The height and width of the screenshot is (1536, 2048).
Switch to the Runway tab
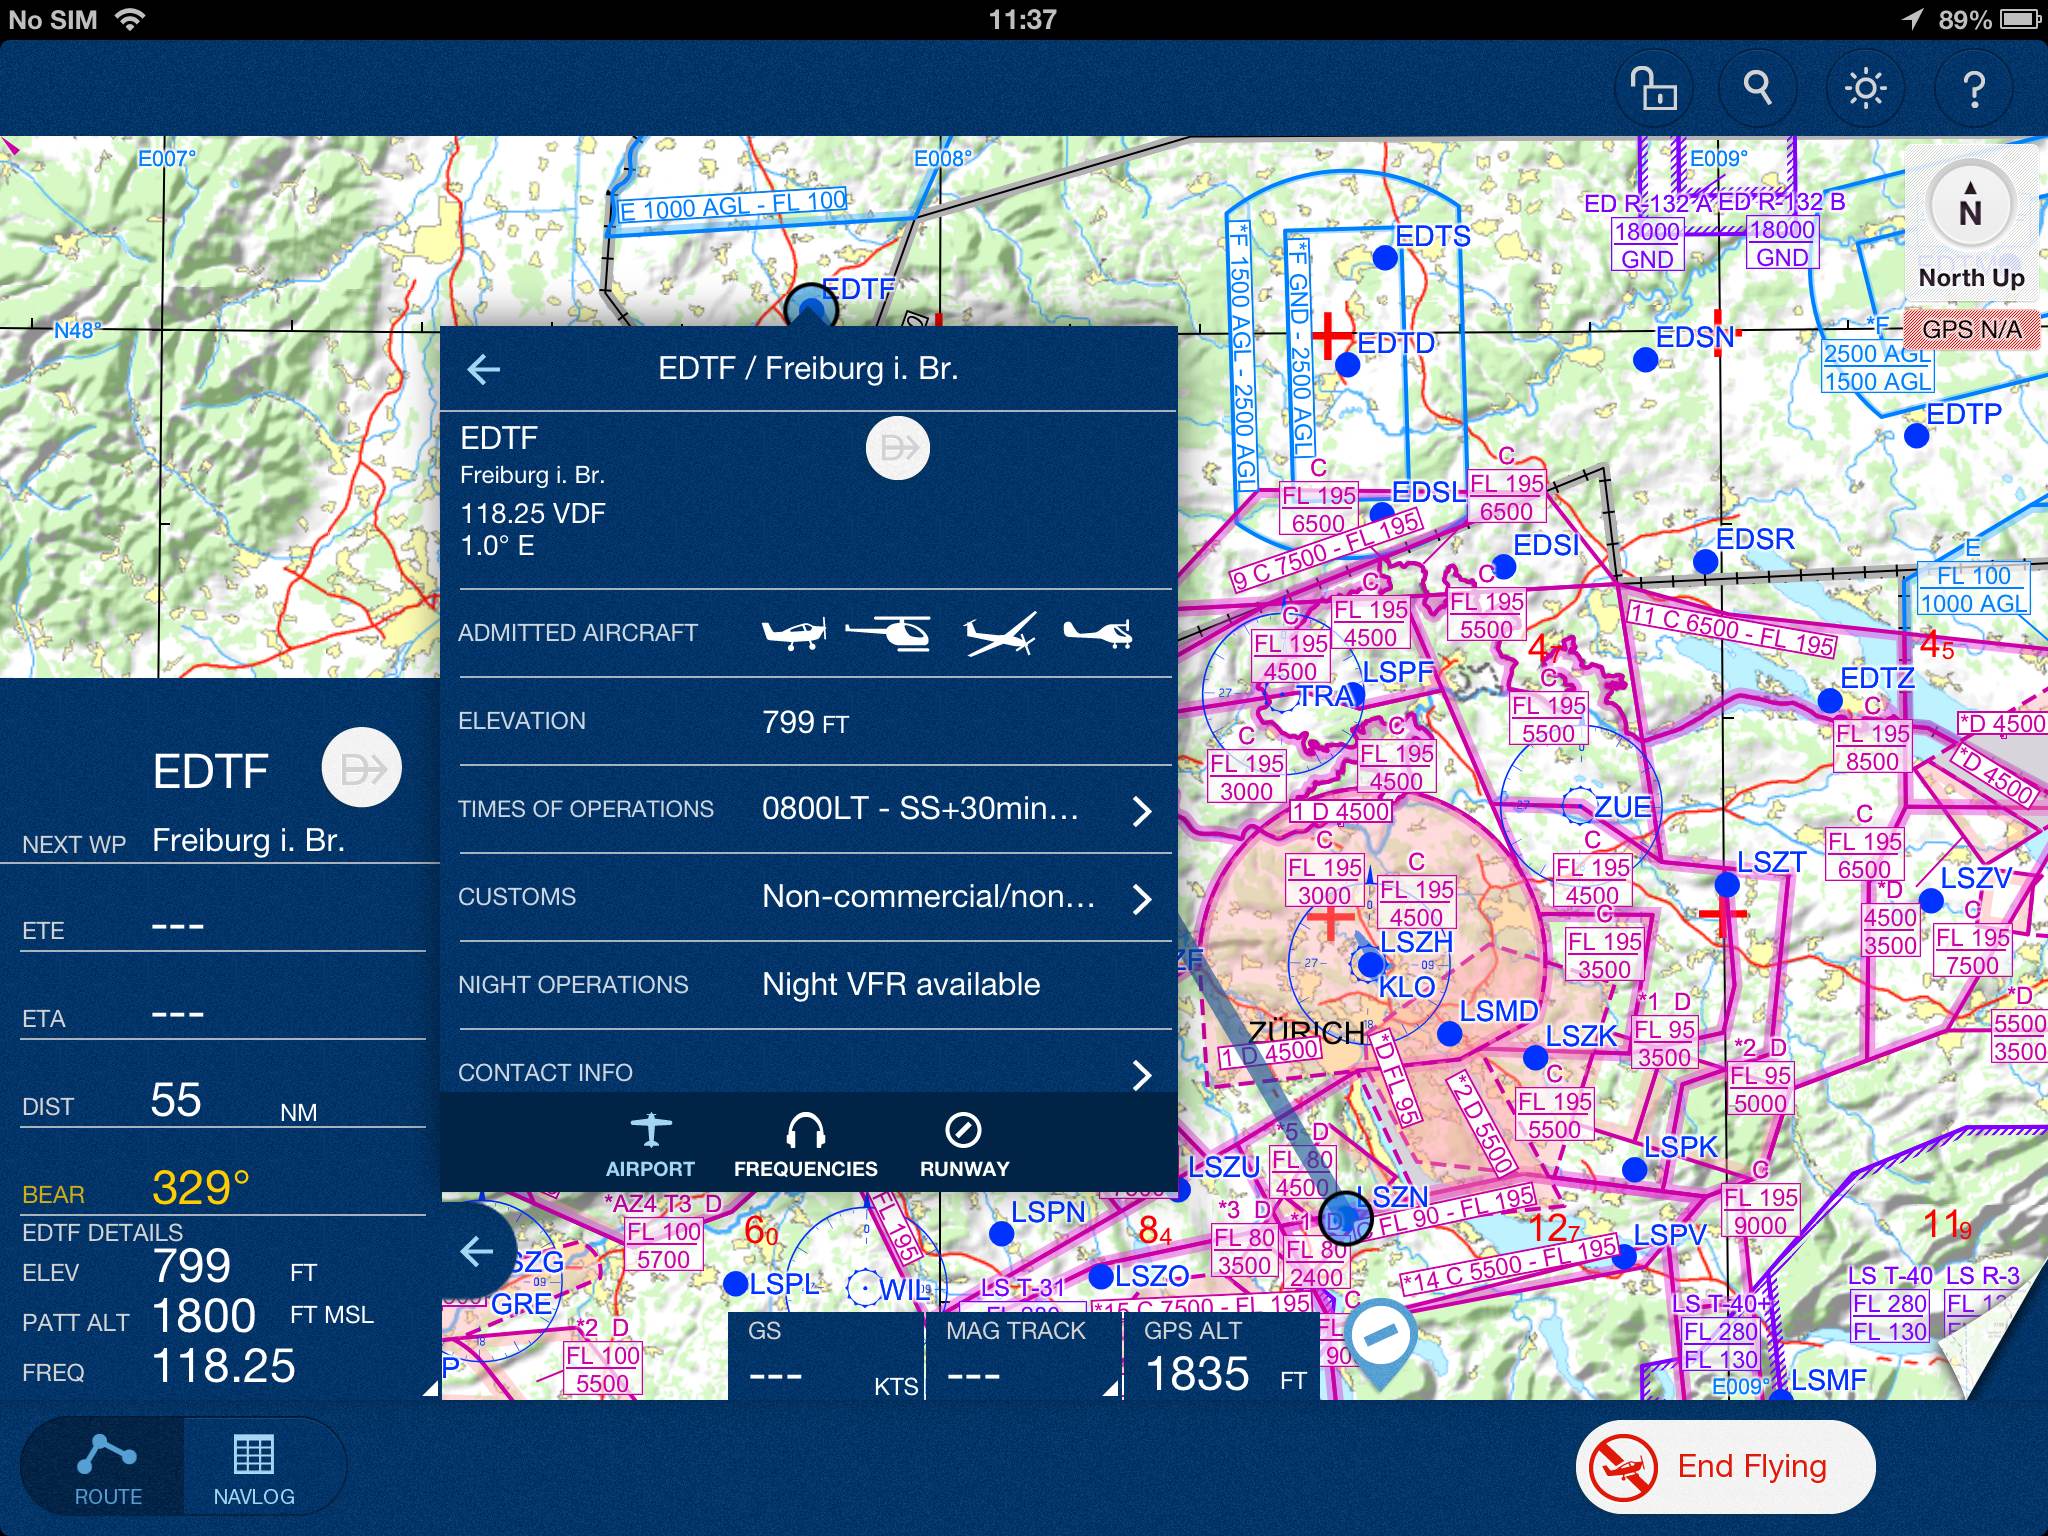pos(964,1146)
